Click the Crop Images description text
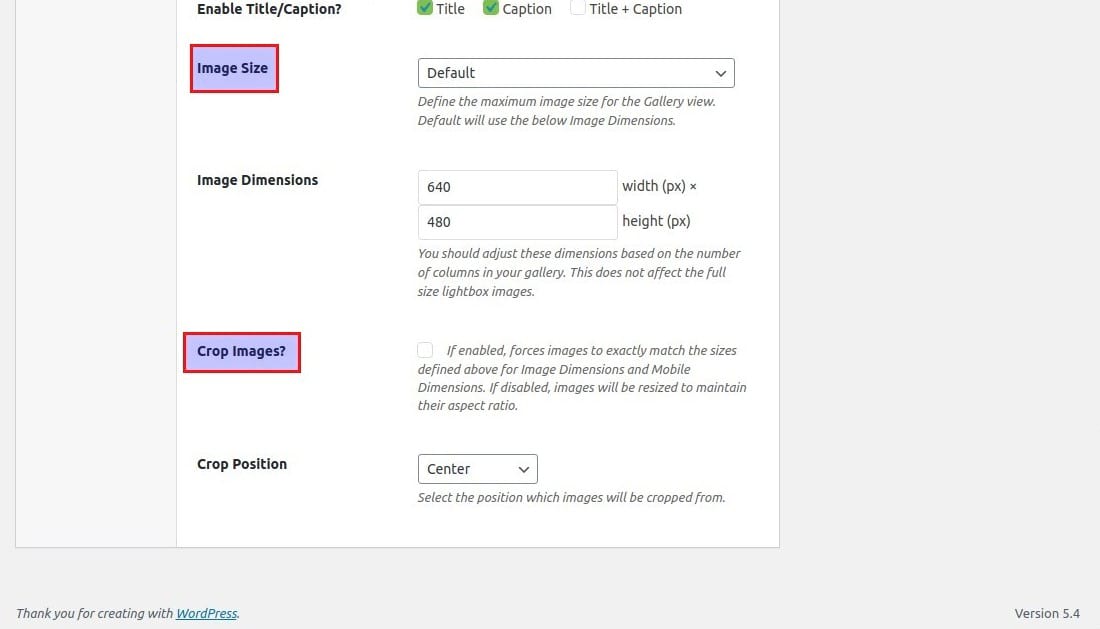Viewport: 1100px width, 629px height. tap(582, 378)
